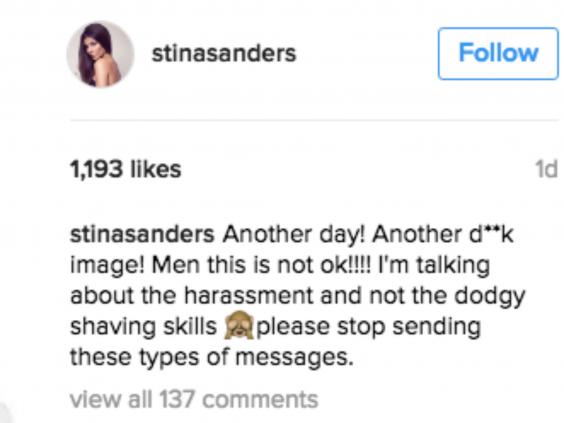Click 'these types of messages.' caption line

coord(212,357)
